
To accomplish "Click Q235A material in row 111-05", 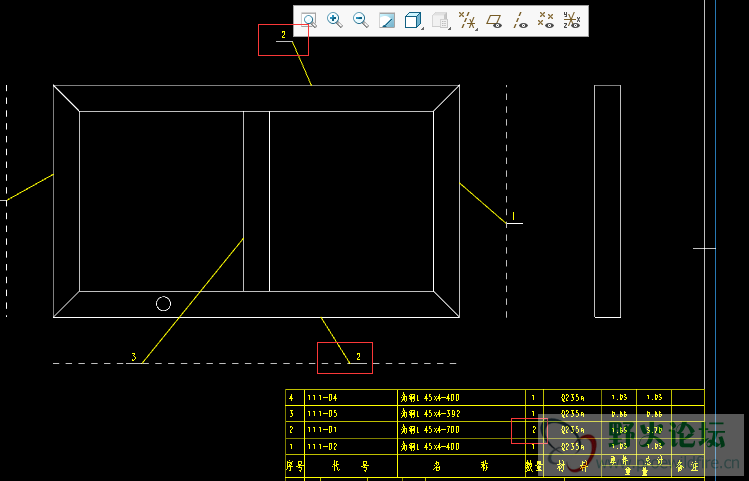I will [572, 414].
